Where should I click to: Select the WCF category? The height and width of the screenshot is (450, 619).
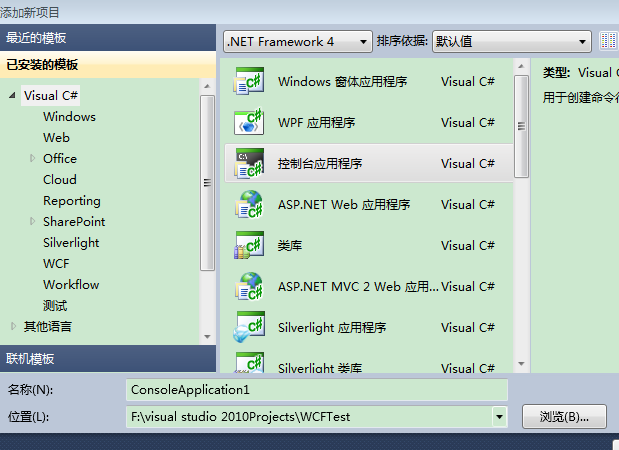click(x=56, y=263)
